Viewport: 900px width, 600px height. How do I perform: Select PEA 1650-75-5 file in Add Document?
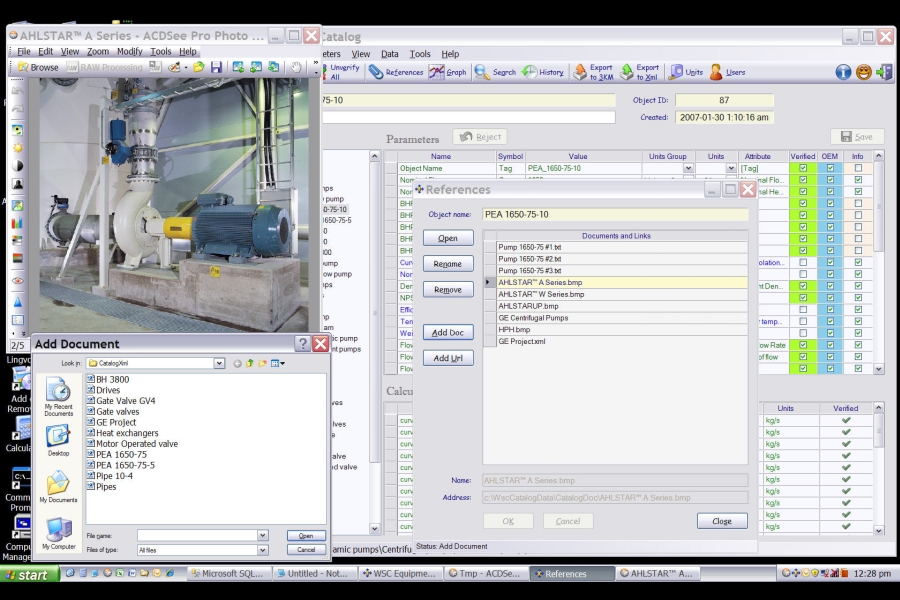click(x=121, y=466)
